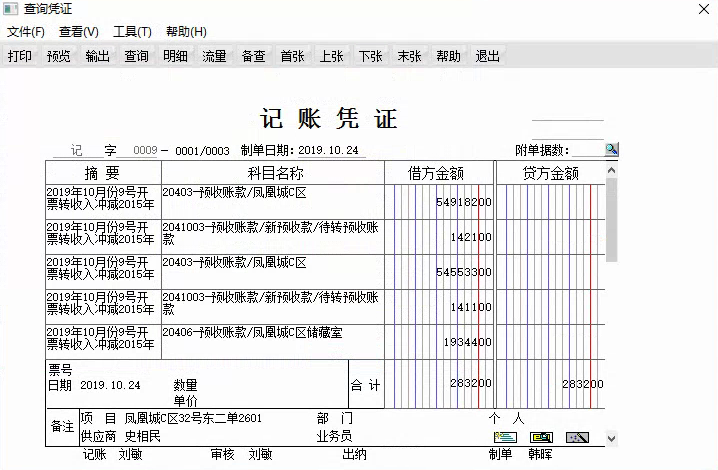Click the 输出 toolbar button

98,56
